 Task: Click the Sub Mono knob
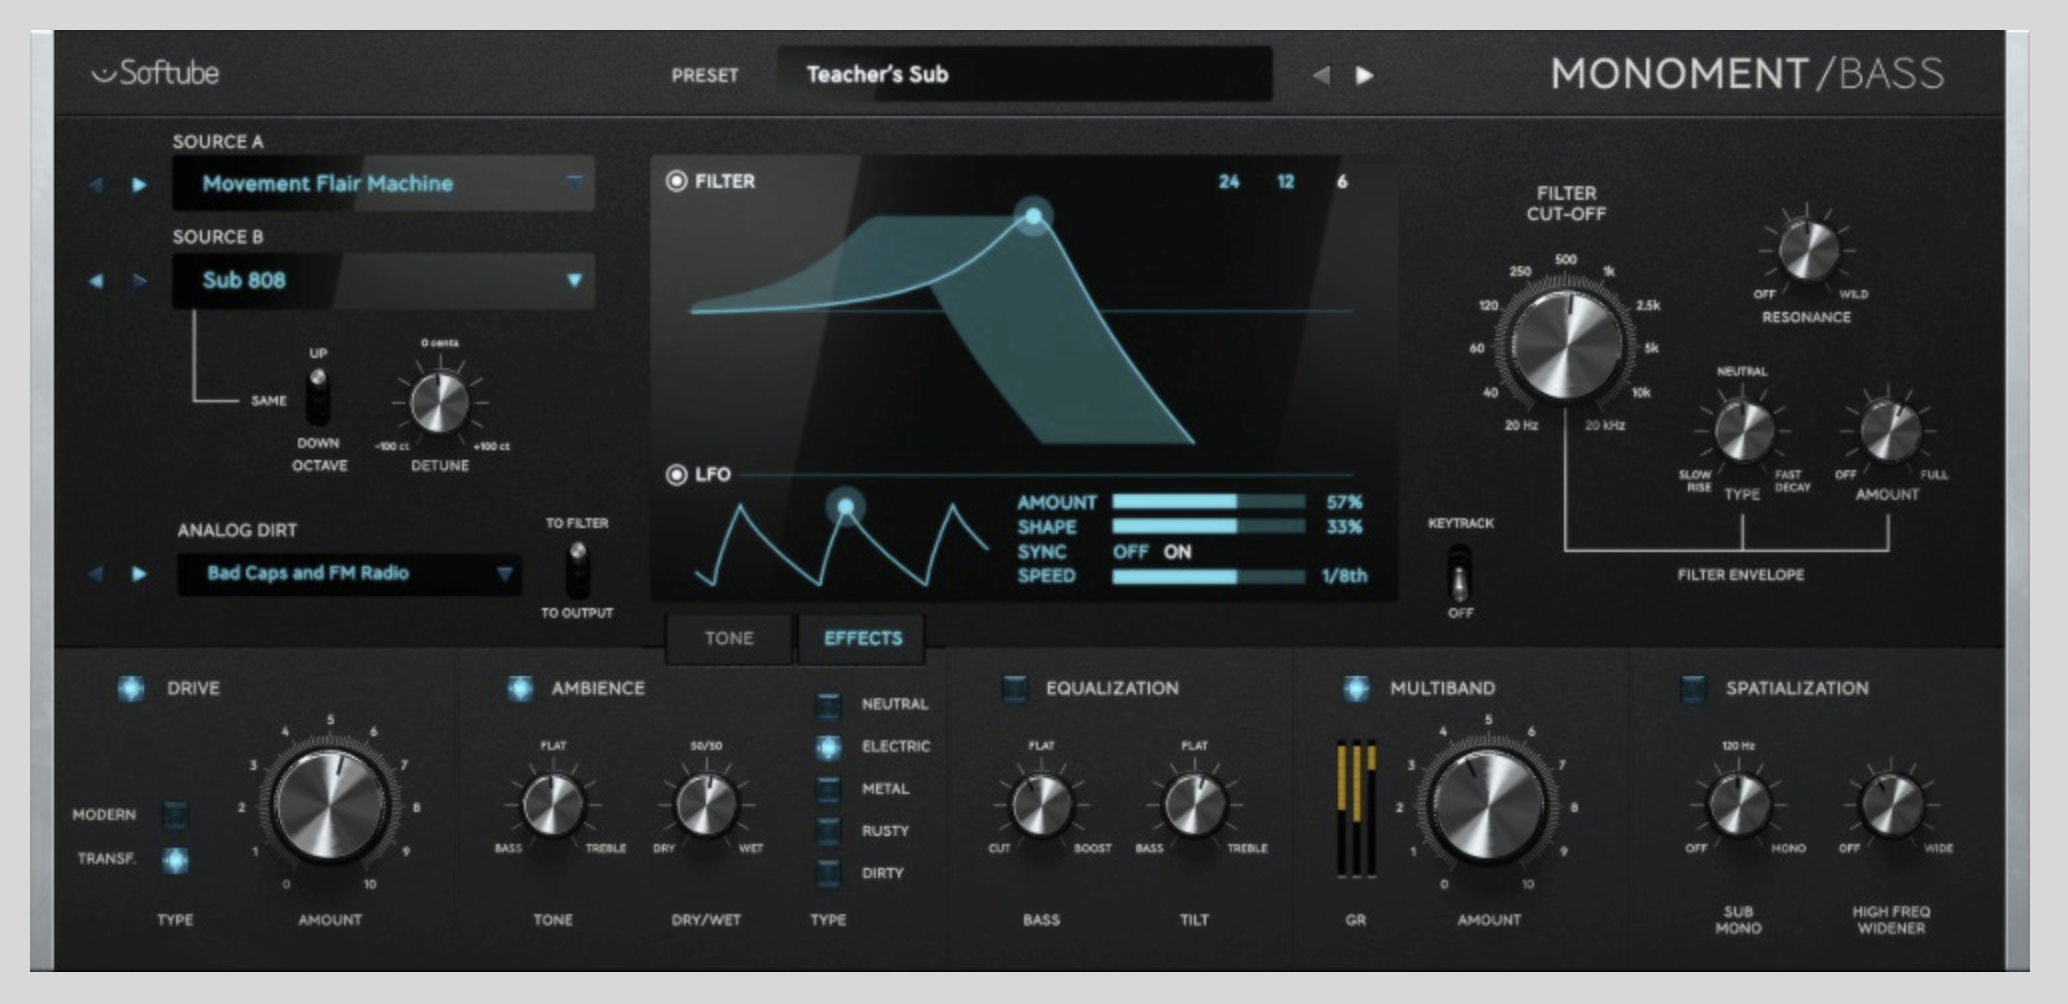1738,804
